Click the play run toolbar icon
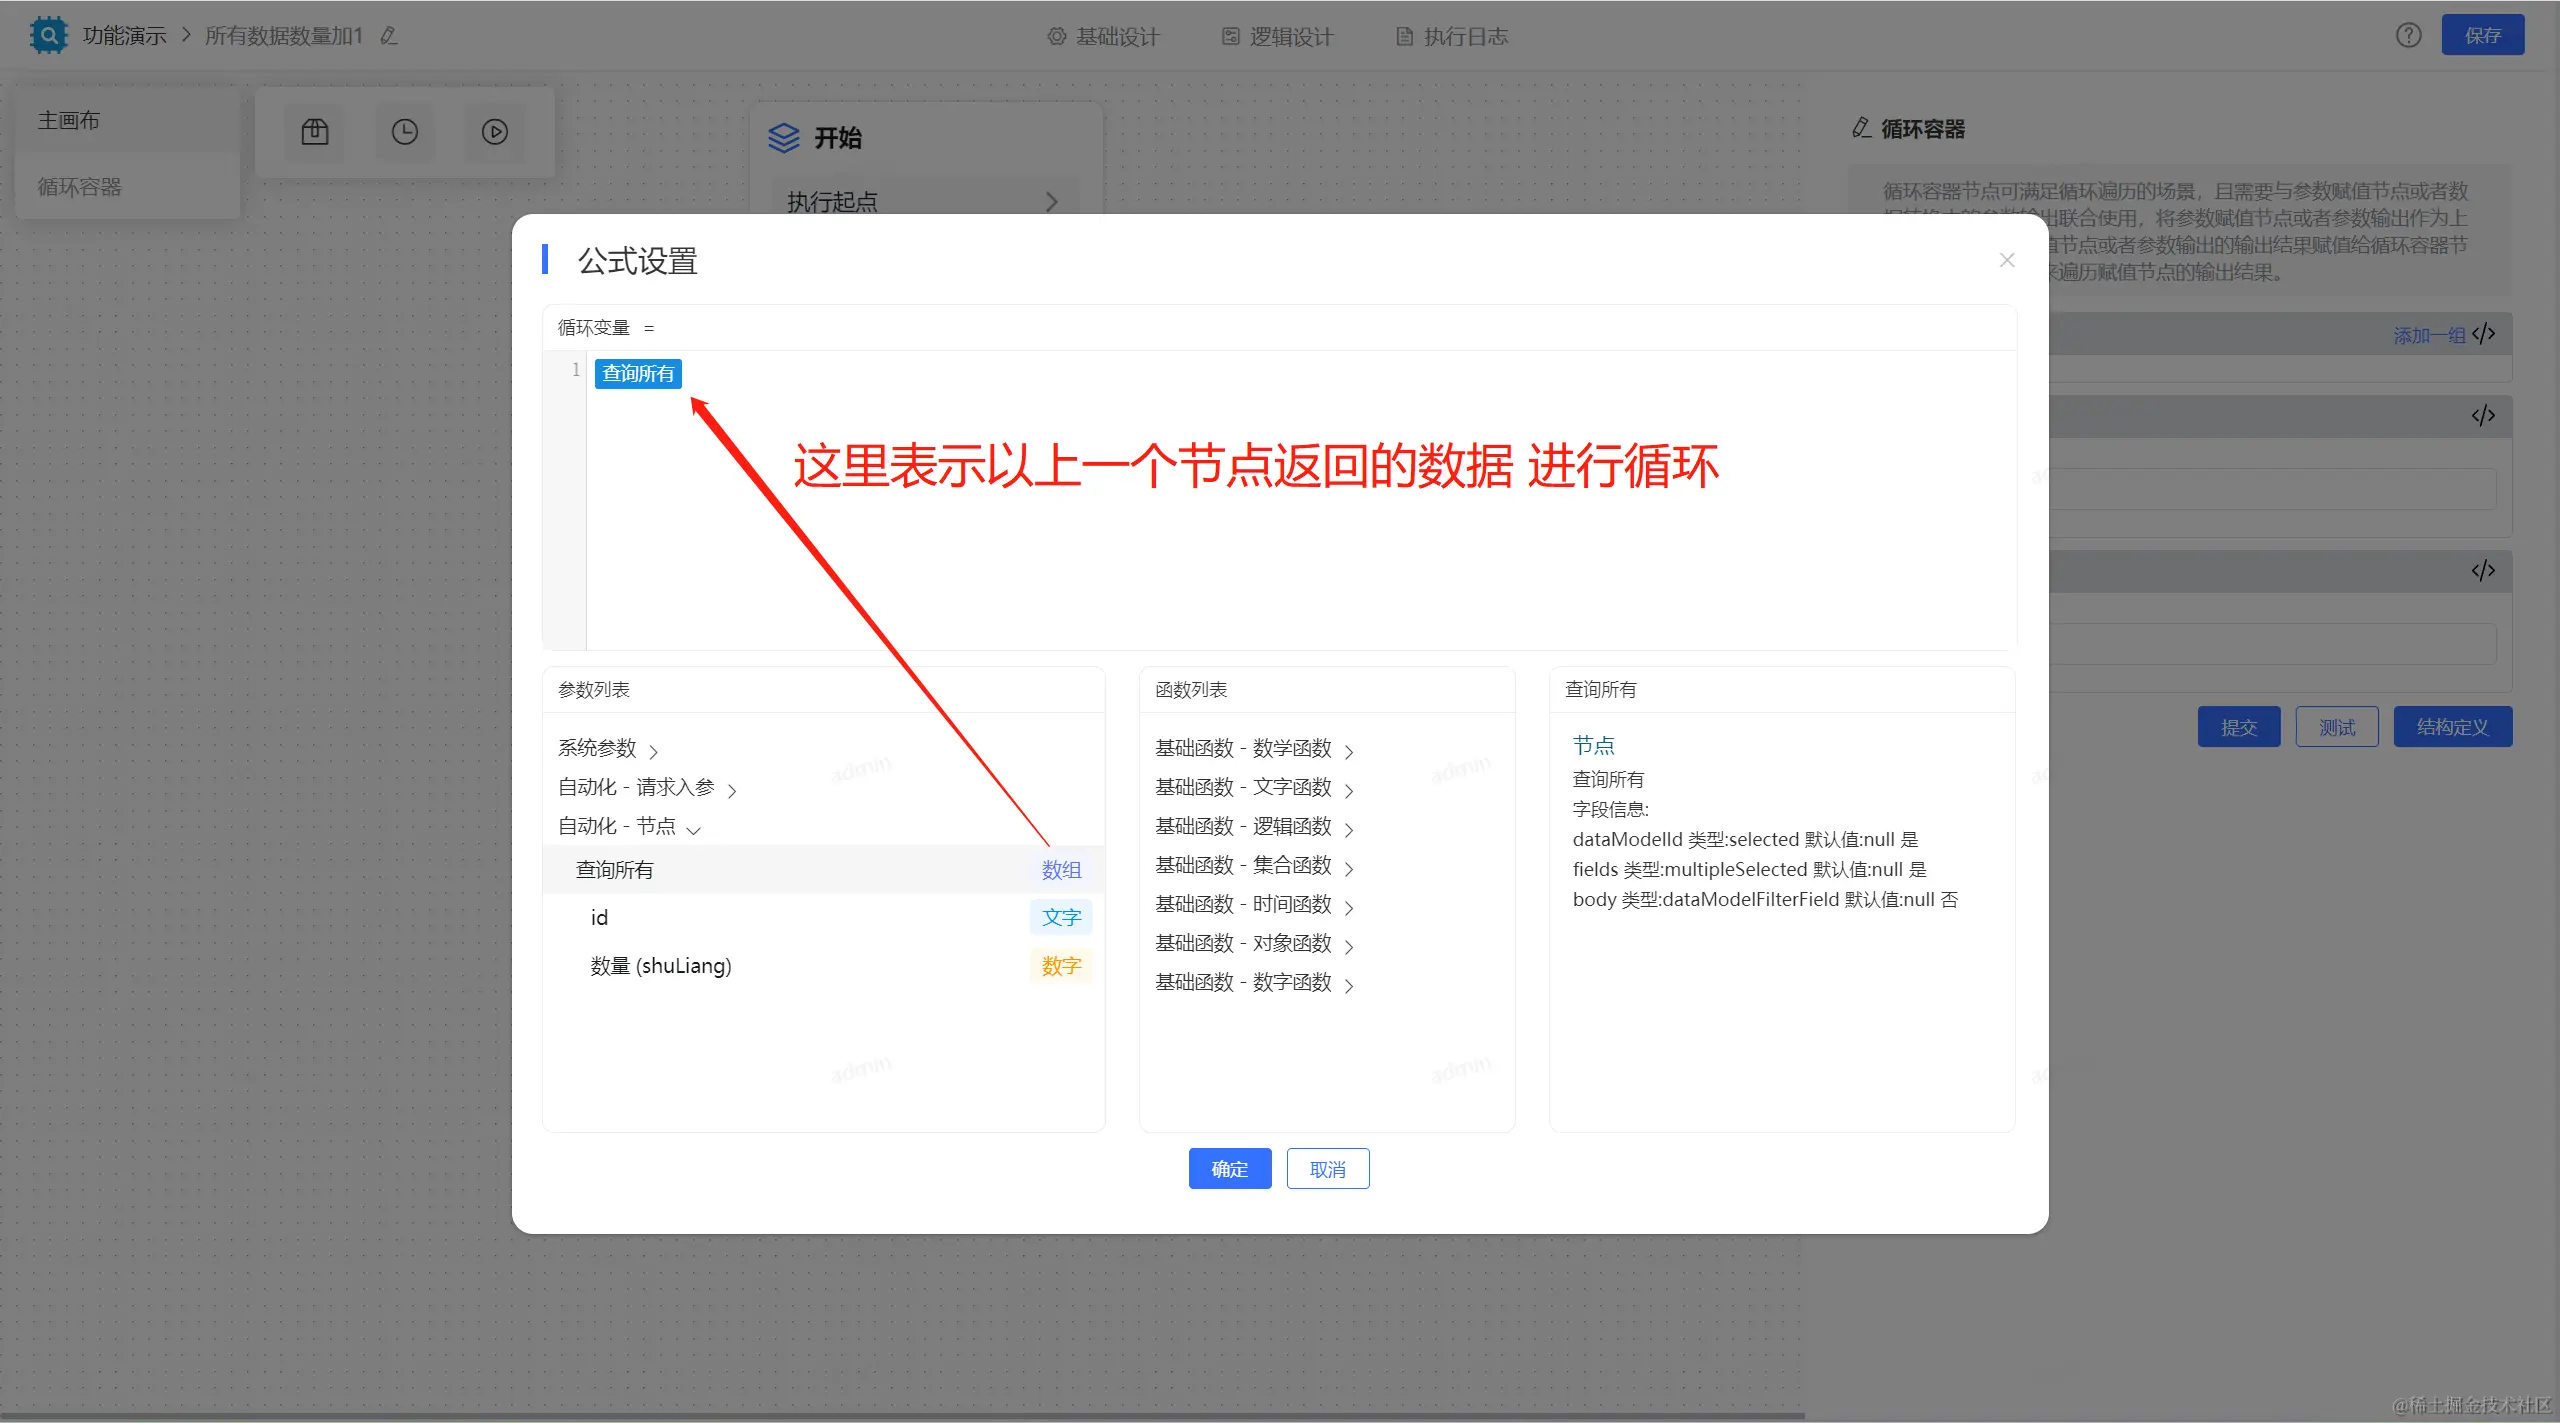The height and width of the screenshot is (1423, 2560). pos(495,132)
